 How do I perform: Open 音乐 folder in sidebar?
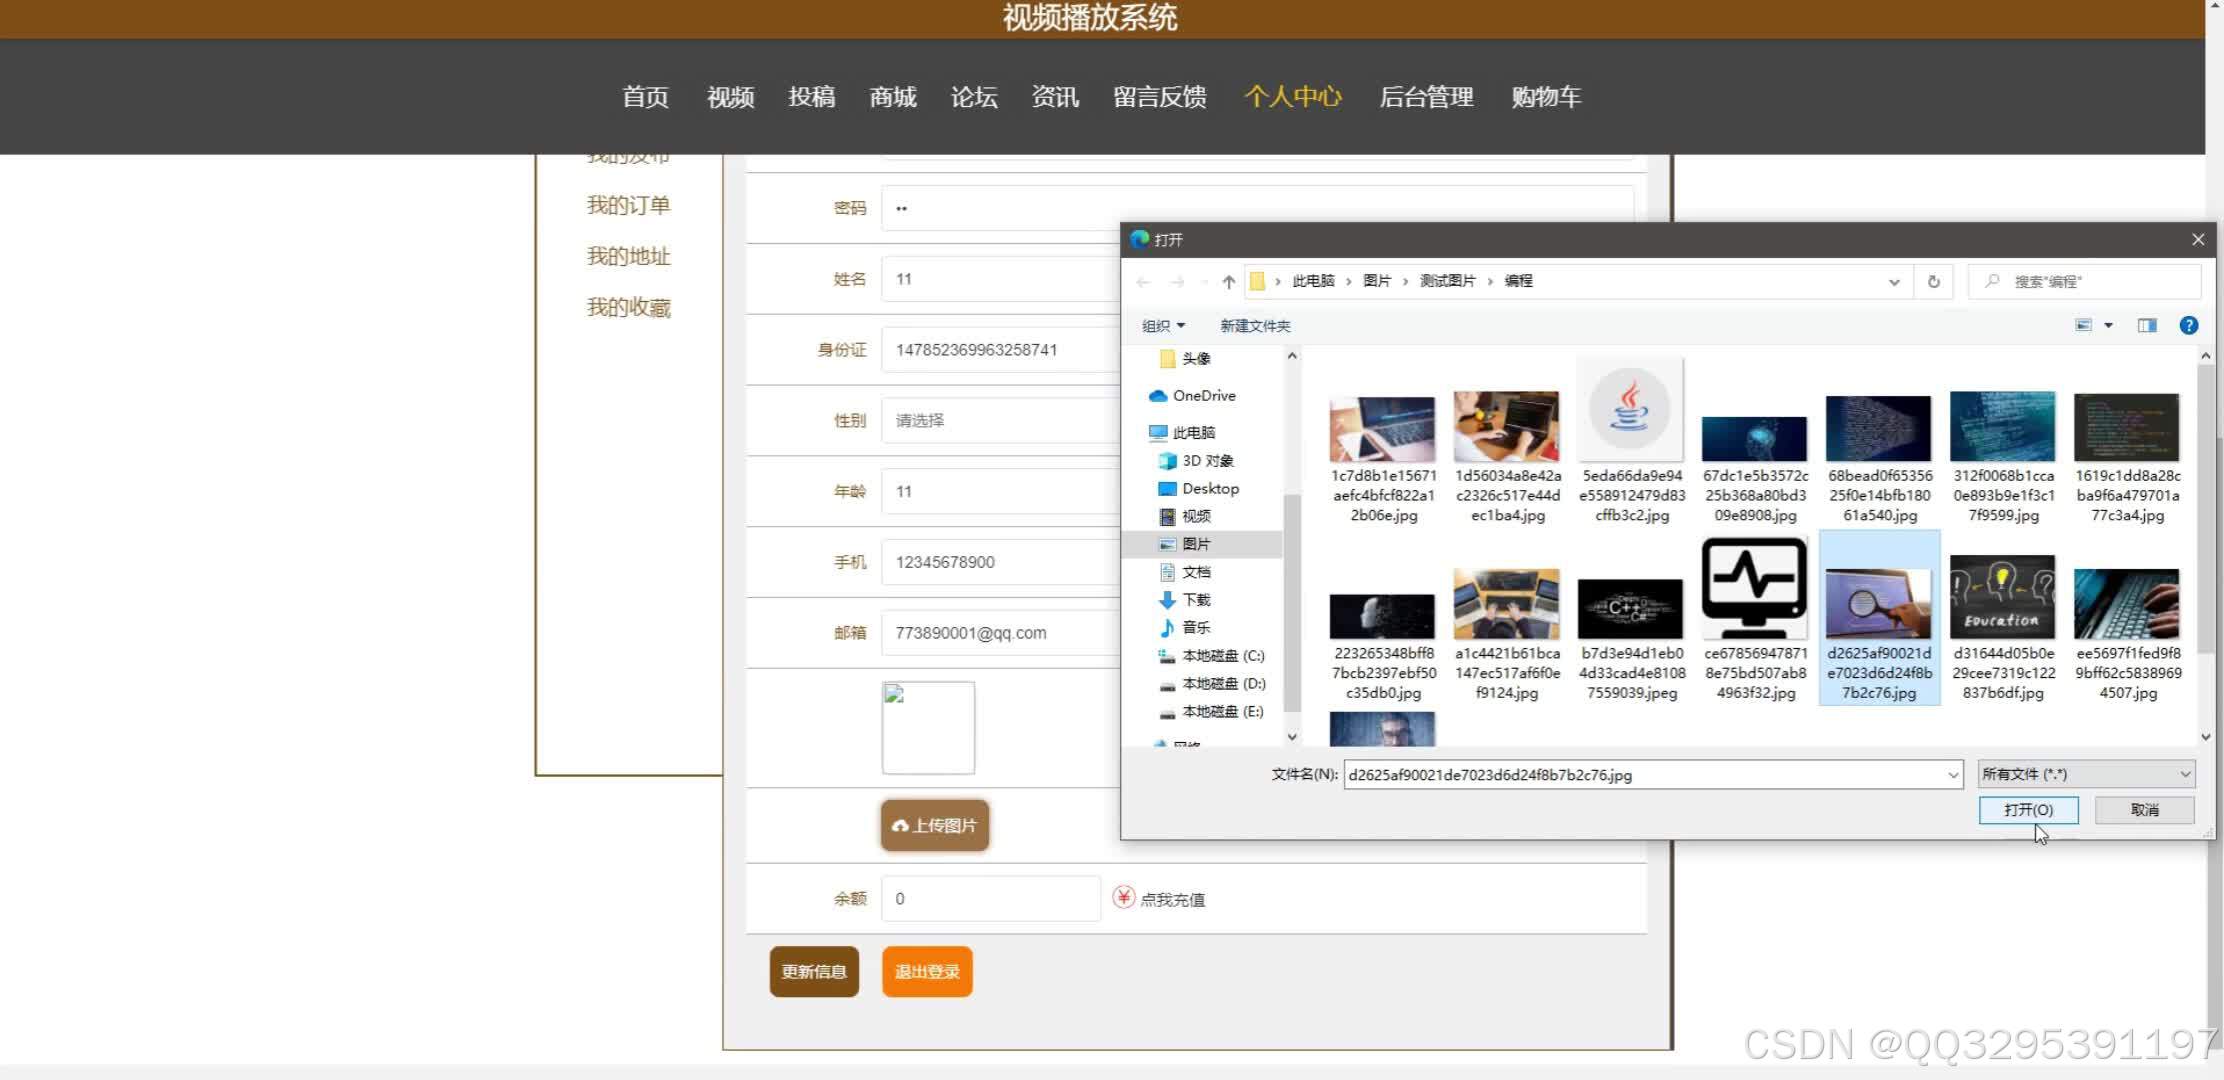(x=1186, y=628)
